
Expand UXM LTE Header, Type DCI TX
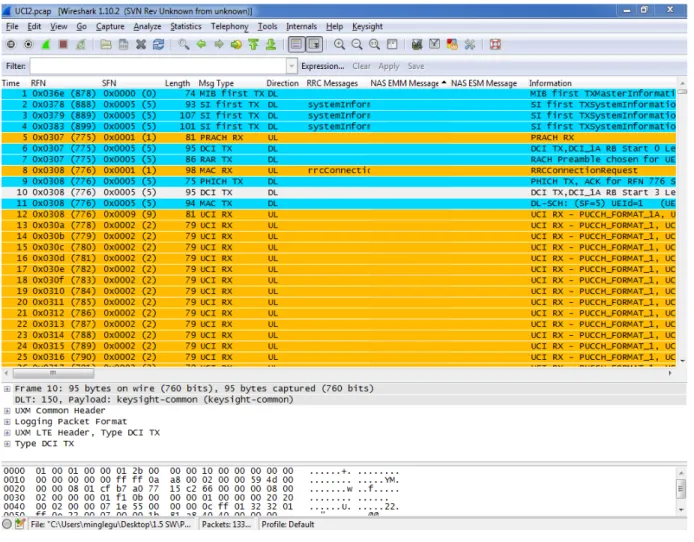(x=7, y=433)
